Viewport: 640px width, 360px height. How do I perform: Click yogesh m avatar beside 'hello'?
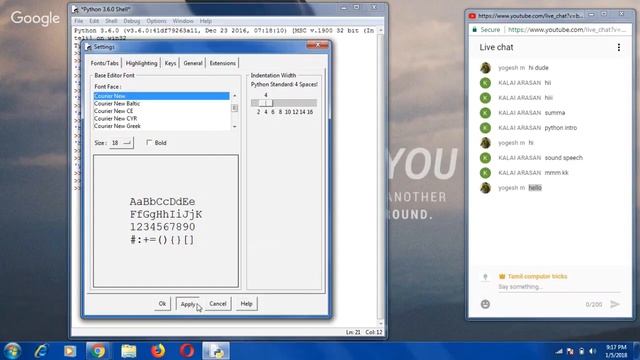tap(485, 188)
